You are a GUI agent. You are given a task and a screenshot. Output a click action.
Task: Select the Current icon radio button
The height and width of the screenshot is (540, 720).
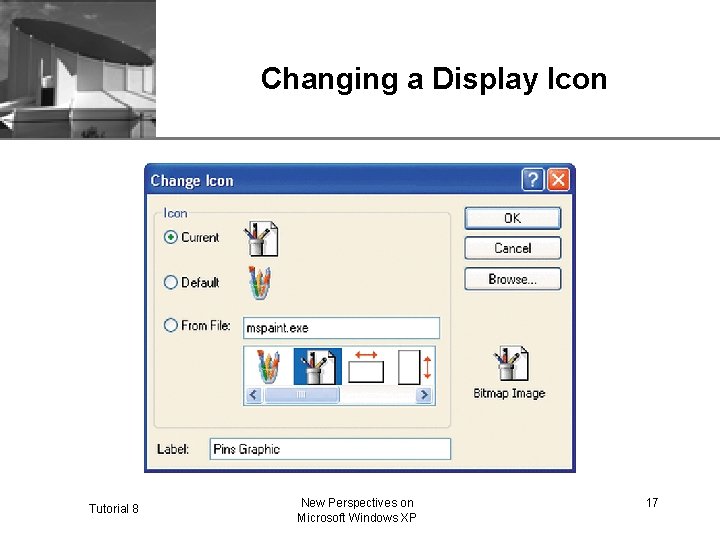point(170,237)
